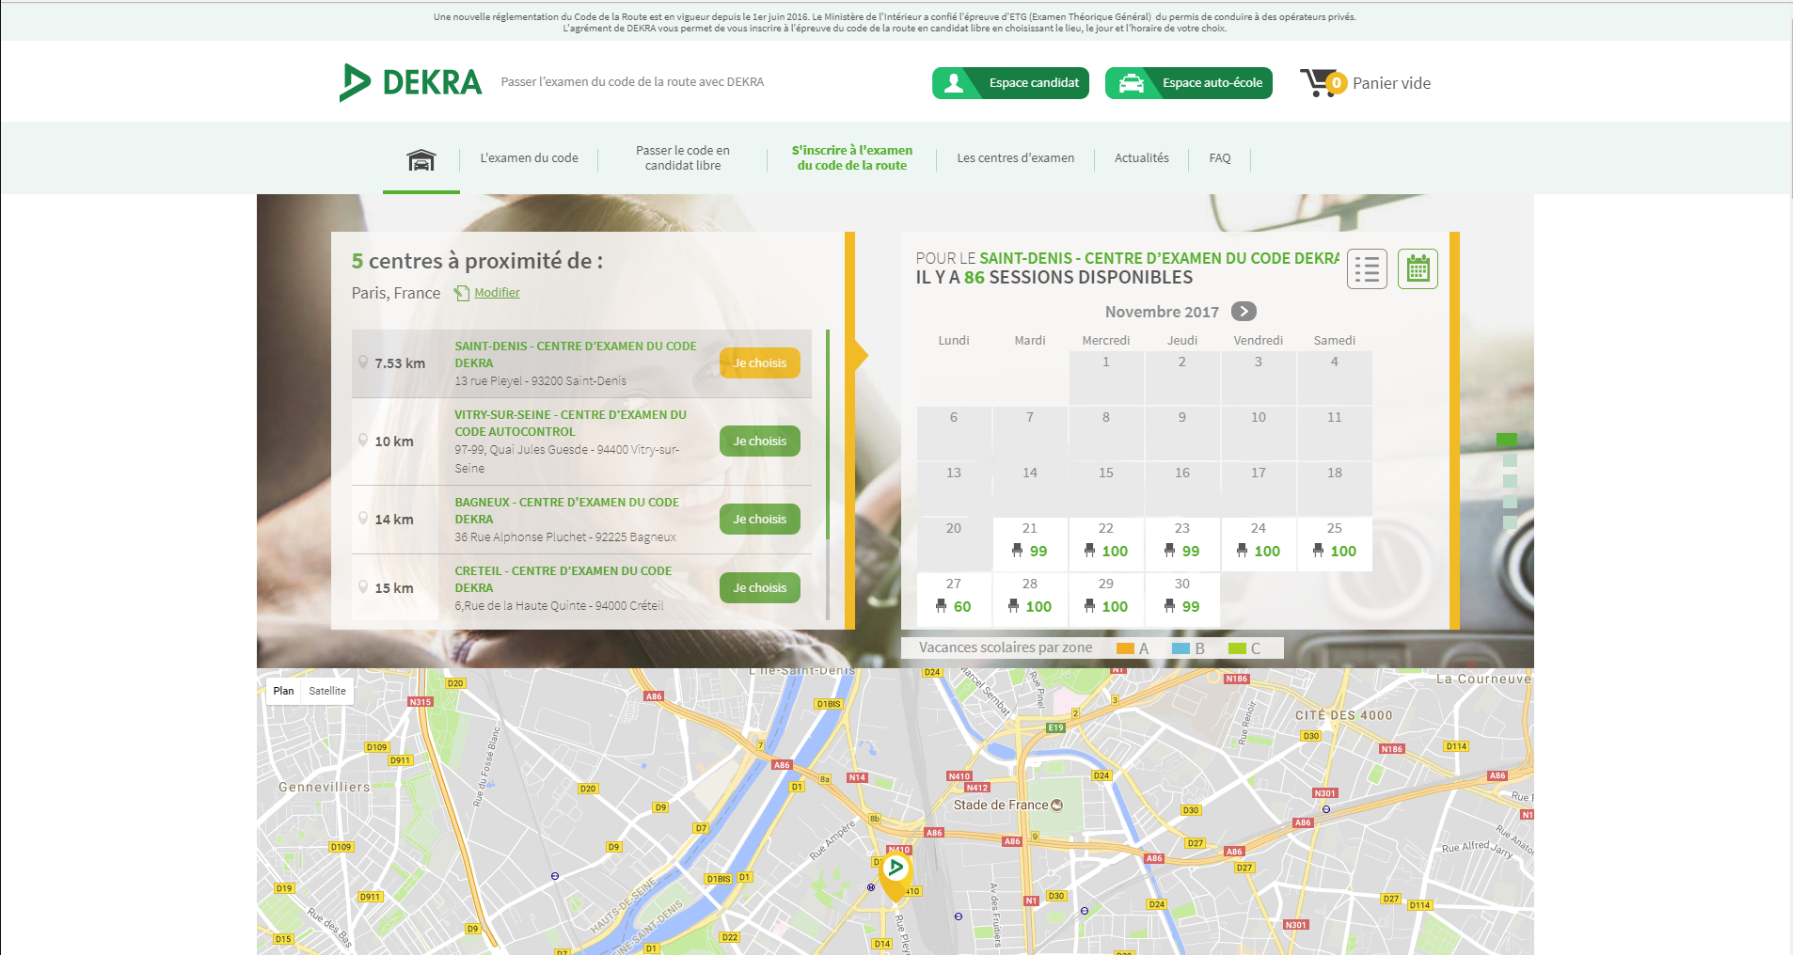Image resolution: width=1793 pixels, height=955 pixels.
Task: Choose the Bagneux exam centre
Action: click(x=760, y=519)
